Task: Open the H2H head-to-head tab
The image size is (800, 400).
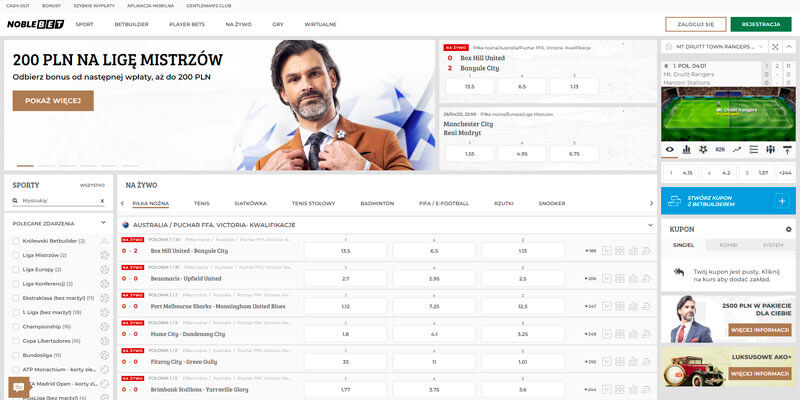Action: pos(720,149)
